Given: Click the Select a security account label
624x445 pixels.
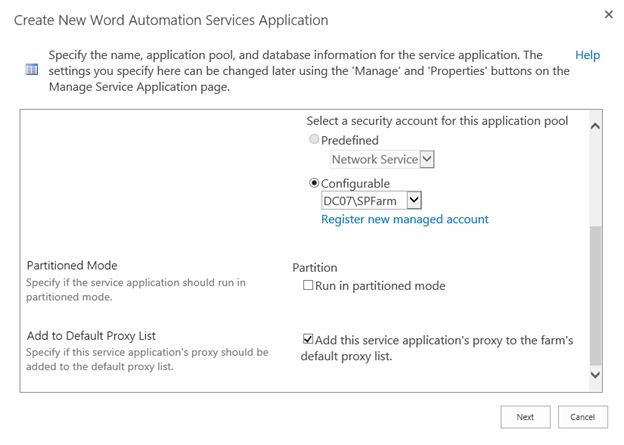Looking at the screenshot, I should 436,121.
